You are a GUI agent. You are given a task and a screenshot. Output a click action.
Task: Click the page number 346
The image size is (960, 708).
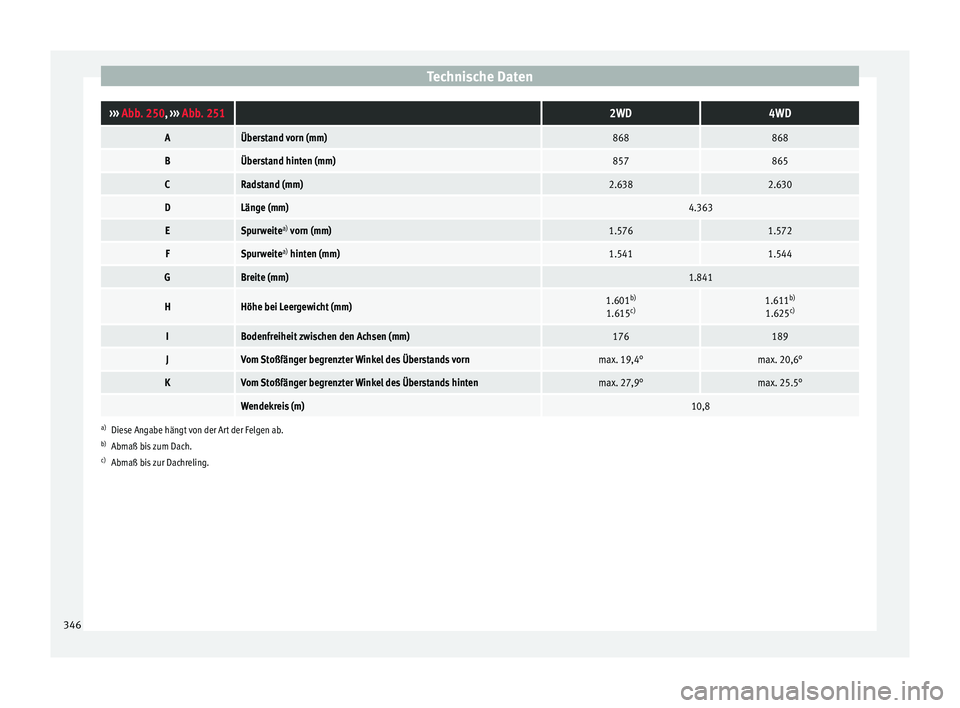(x=72, y=625)
